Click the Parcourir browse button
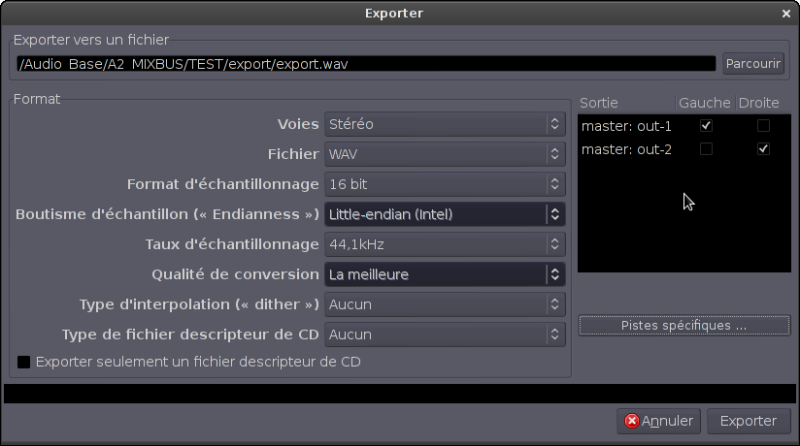Viewport: 800px width, 446px height. (x=753, y=64)
